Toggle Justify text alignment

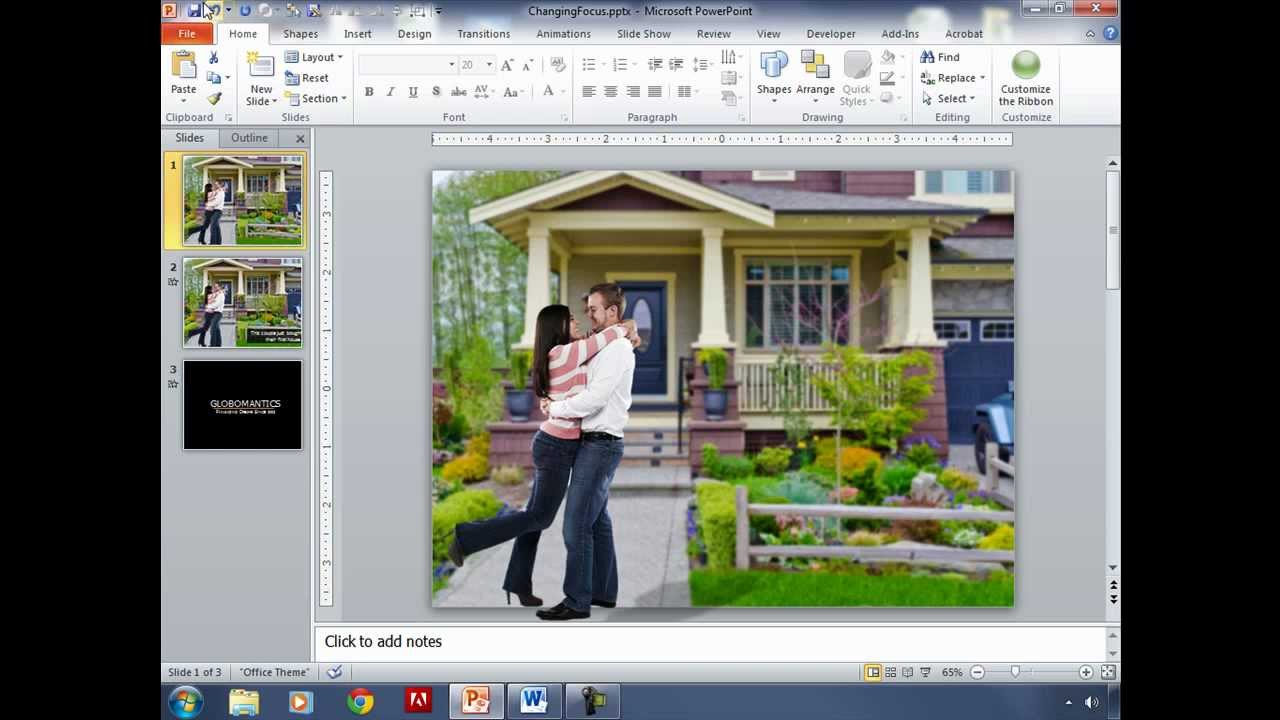coord(654,92)
